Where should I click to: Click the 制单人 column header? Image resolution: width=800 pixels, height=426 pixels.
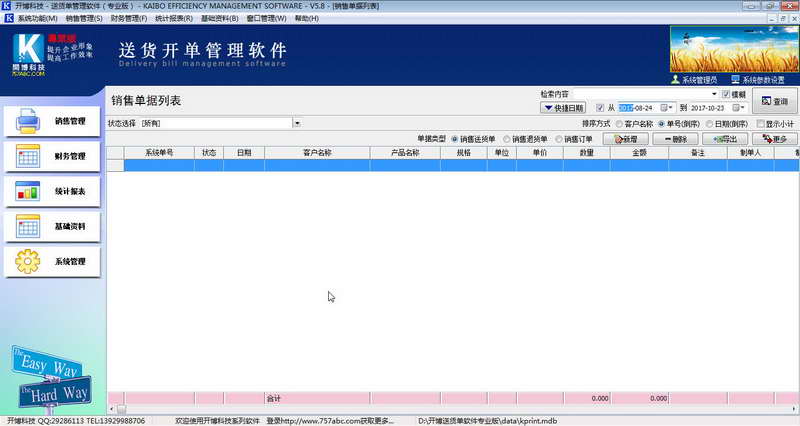pyautogui.click(x=751, y=153)
